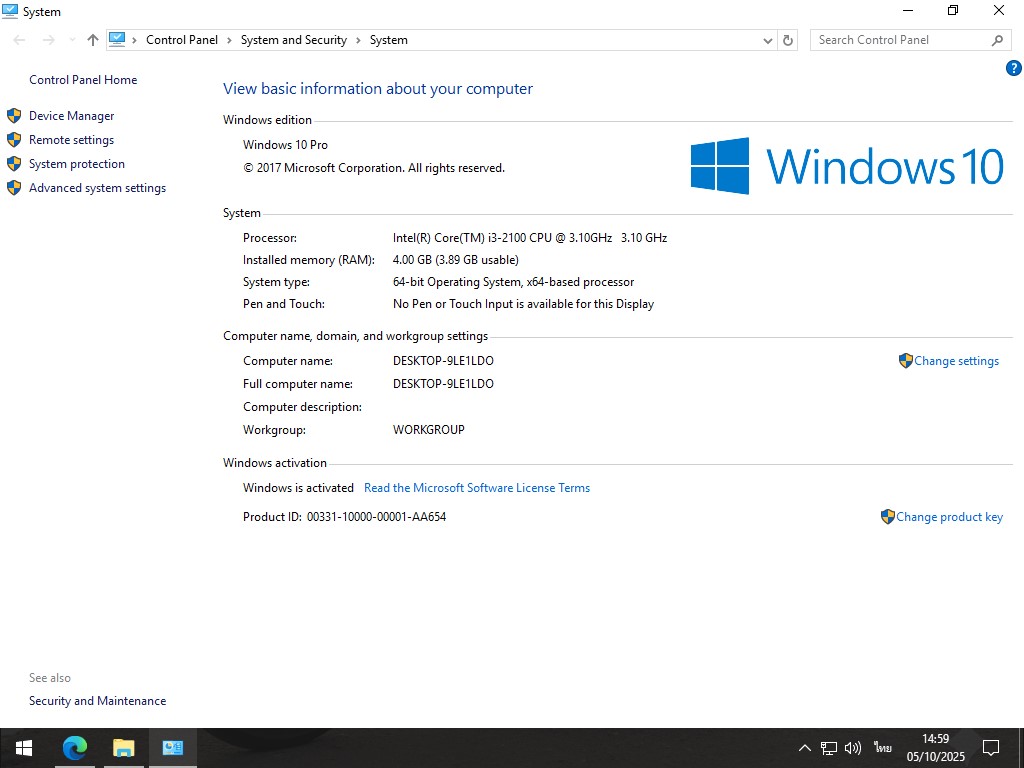Click the processor value Intel Core i3-2100

point(530,238)
